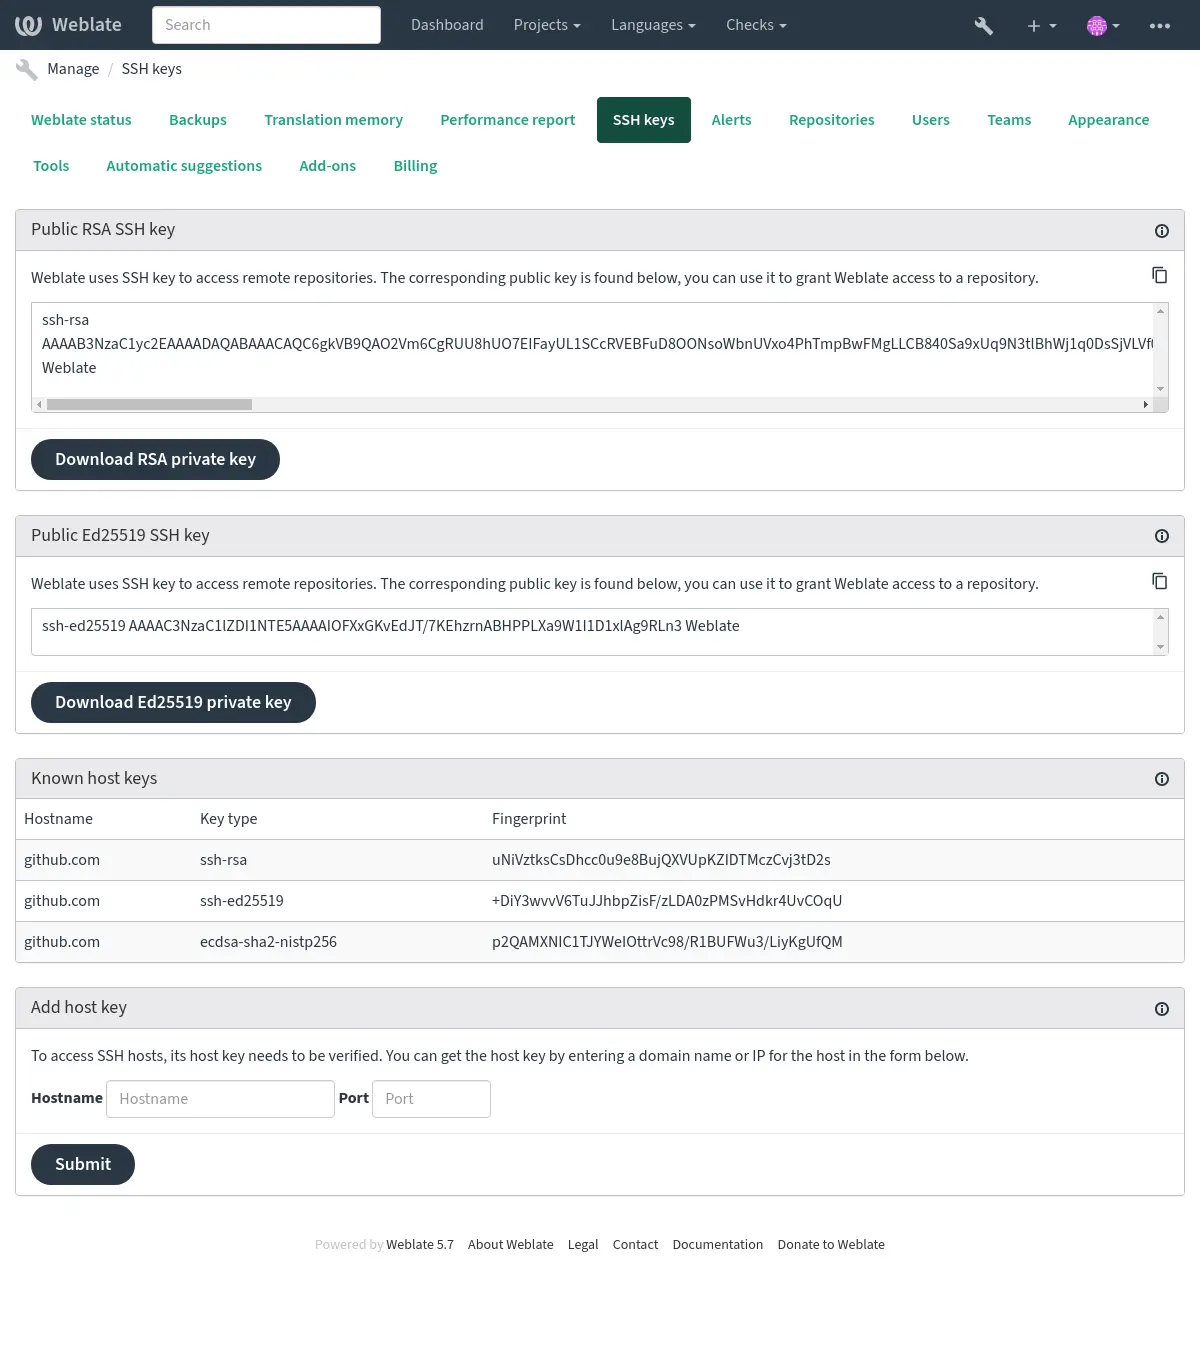Open the three-dots more menu
The height and width of the screenshot is (1356, 1200).
1160,26
